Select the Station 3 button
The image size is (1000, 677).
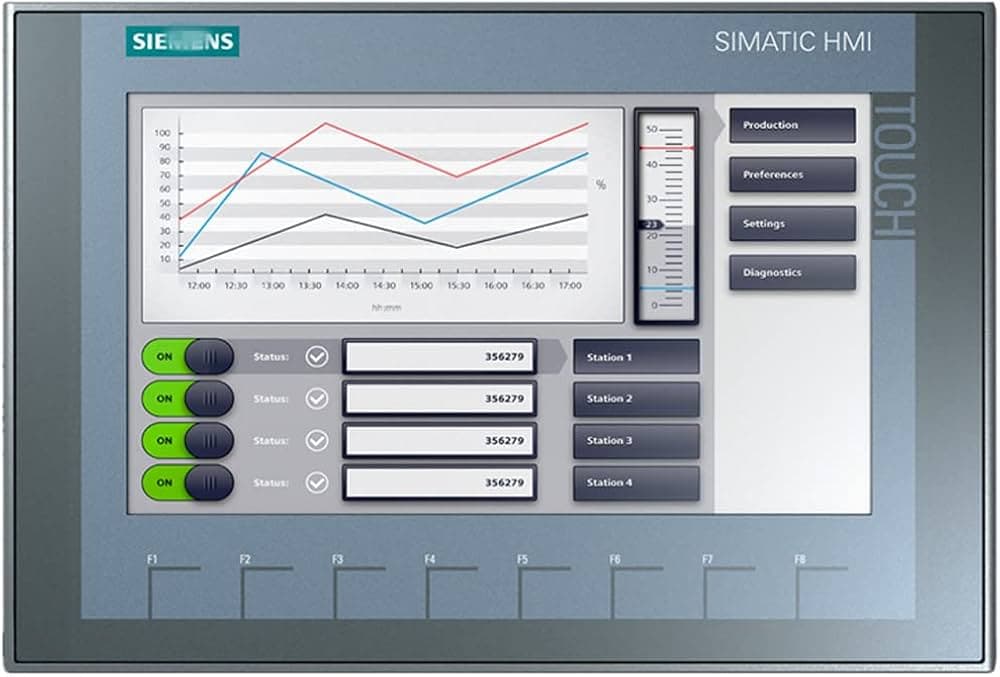point(636,441)
